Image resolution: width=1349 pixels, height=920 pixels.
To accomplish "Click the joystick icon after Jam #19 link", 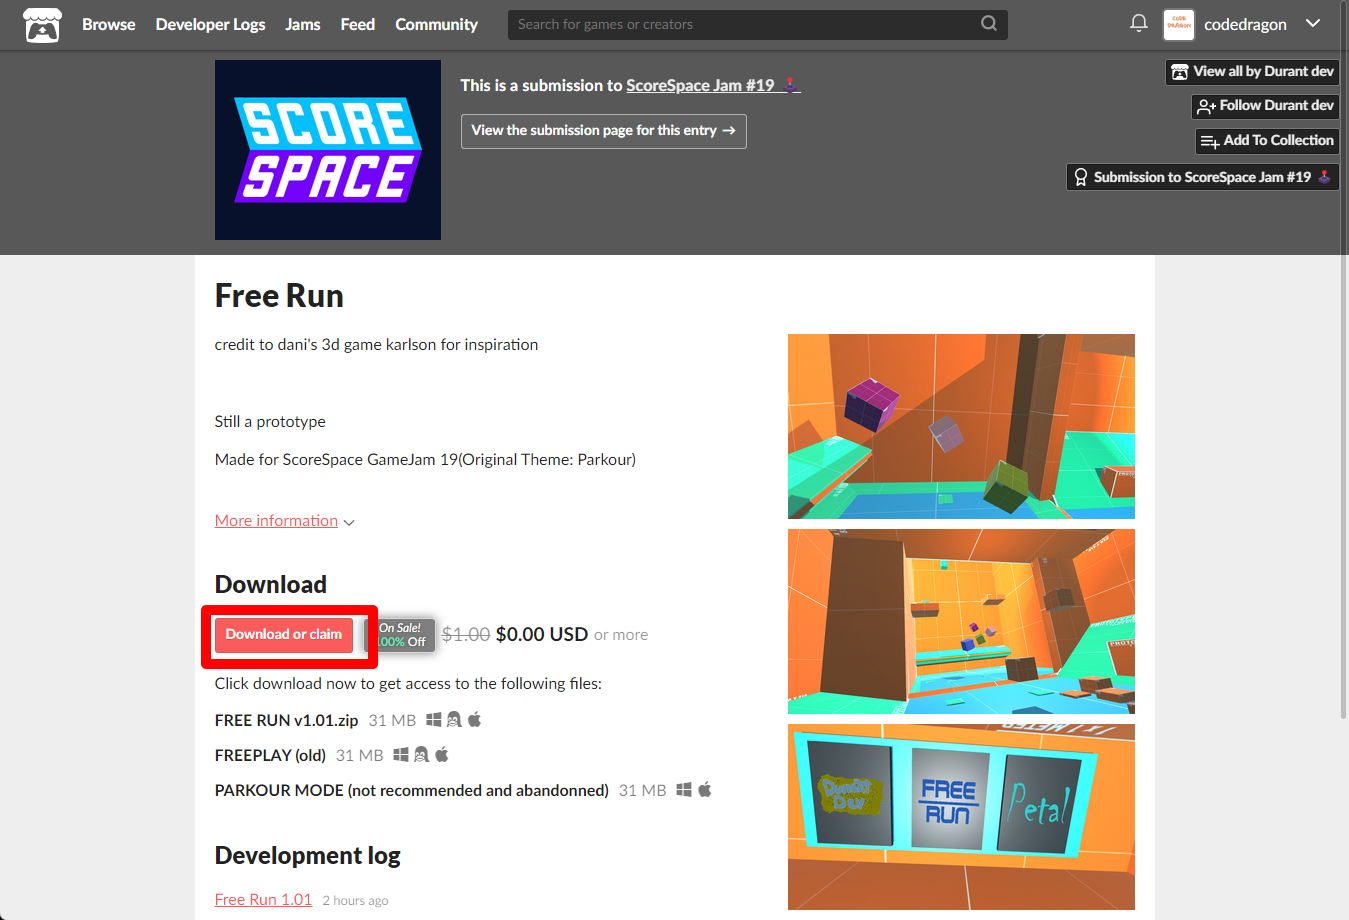I will click(x=790, y=84).
